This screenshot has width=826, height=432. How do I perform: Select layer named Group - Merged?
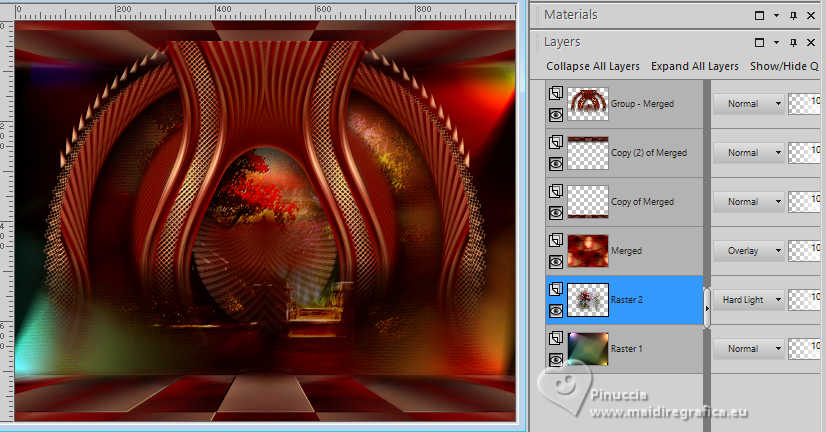[642, 104]
